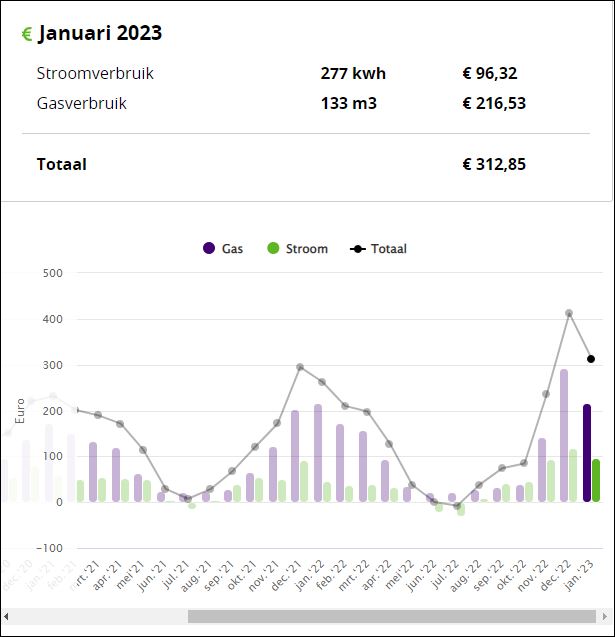The width and height of the screenshot is (615, 637).
Task: Click the green euro icon beside Januari 2023
Action: click(x=26, y=35)
